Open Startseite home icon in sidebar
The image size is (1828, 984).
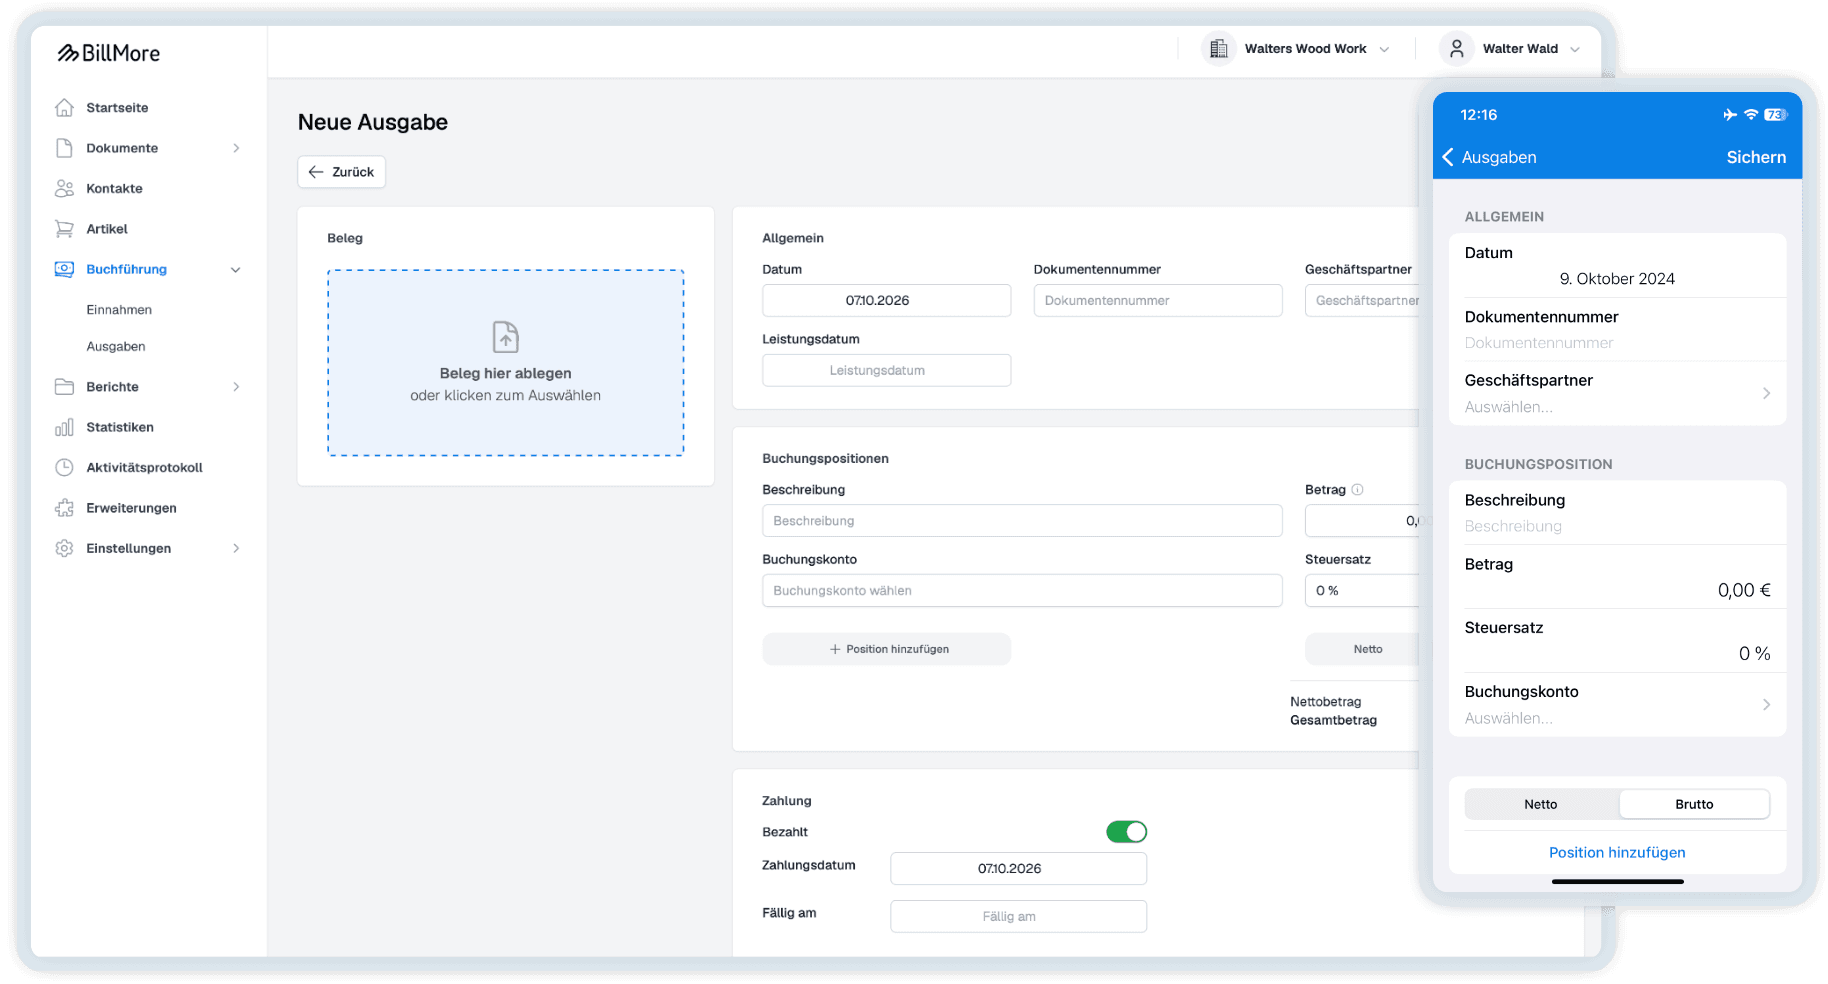pyautogui.click(x=65, y=107)
